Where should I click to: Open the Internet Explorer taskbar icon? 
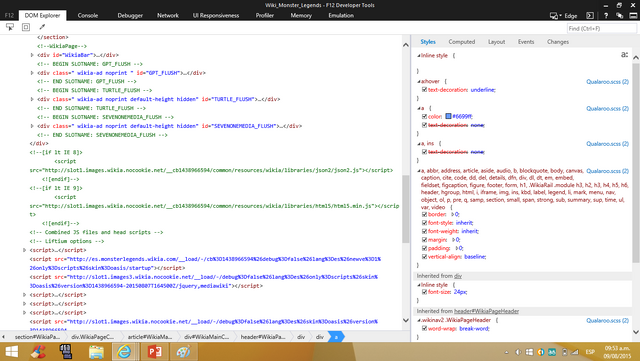[x=124, y=352]
